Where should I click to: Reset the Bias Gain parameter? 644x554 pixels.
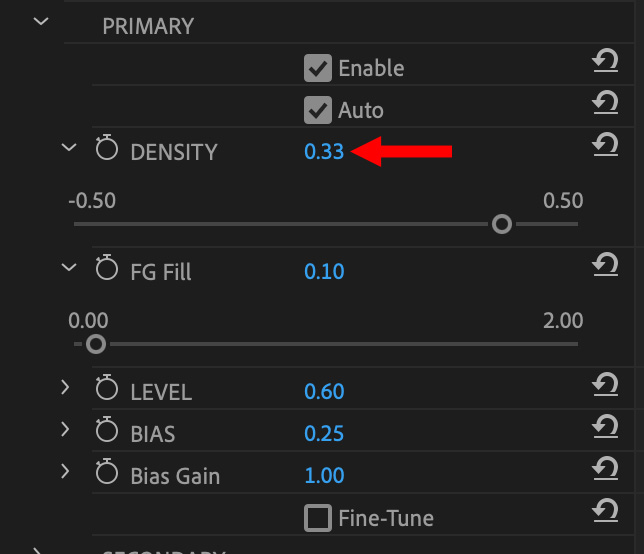604,469
